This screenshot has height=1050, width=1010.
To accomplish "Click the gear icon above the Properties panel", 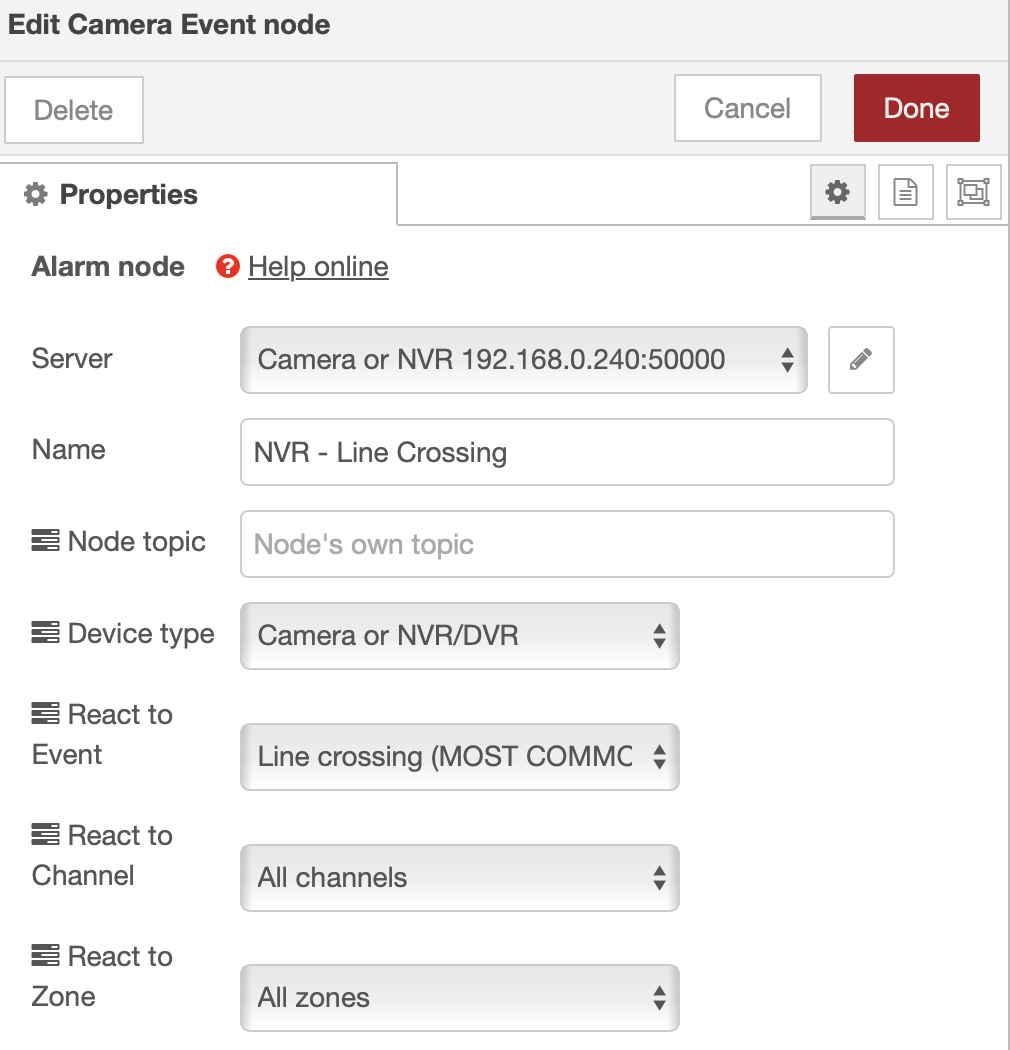I will (x=837, y=192).
